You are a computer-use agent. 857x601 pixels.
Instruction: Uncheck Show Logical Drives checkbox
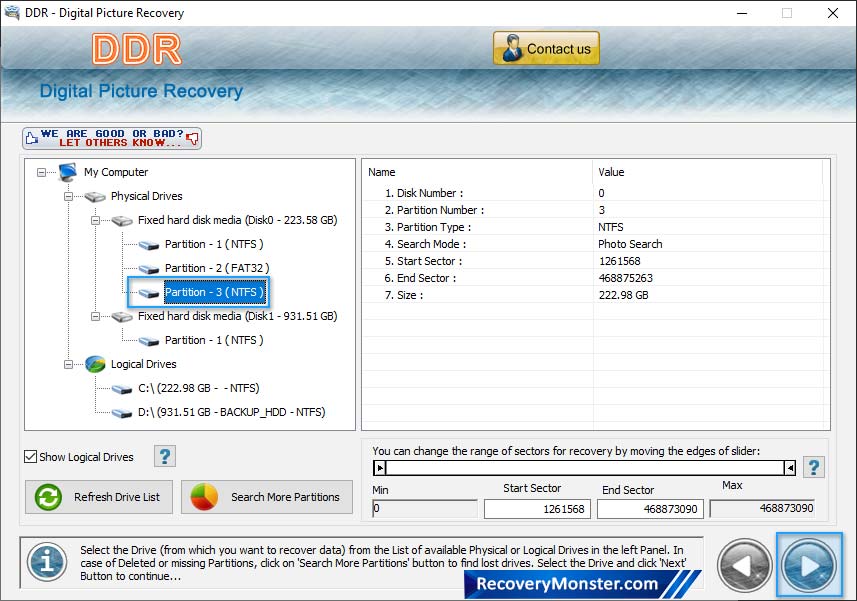pos(31,456)
